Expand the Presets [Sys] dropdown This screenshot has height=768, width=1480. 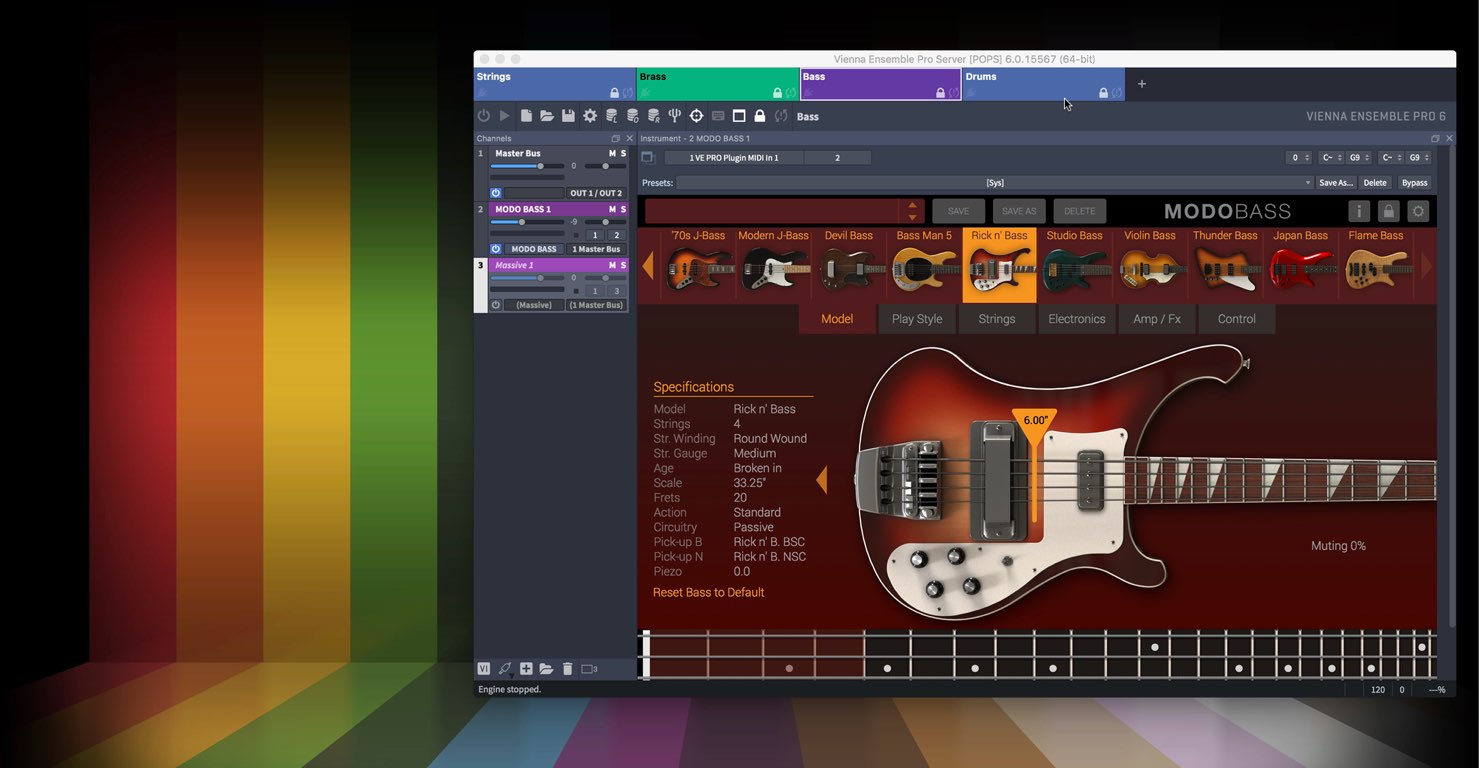[995, 183]
